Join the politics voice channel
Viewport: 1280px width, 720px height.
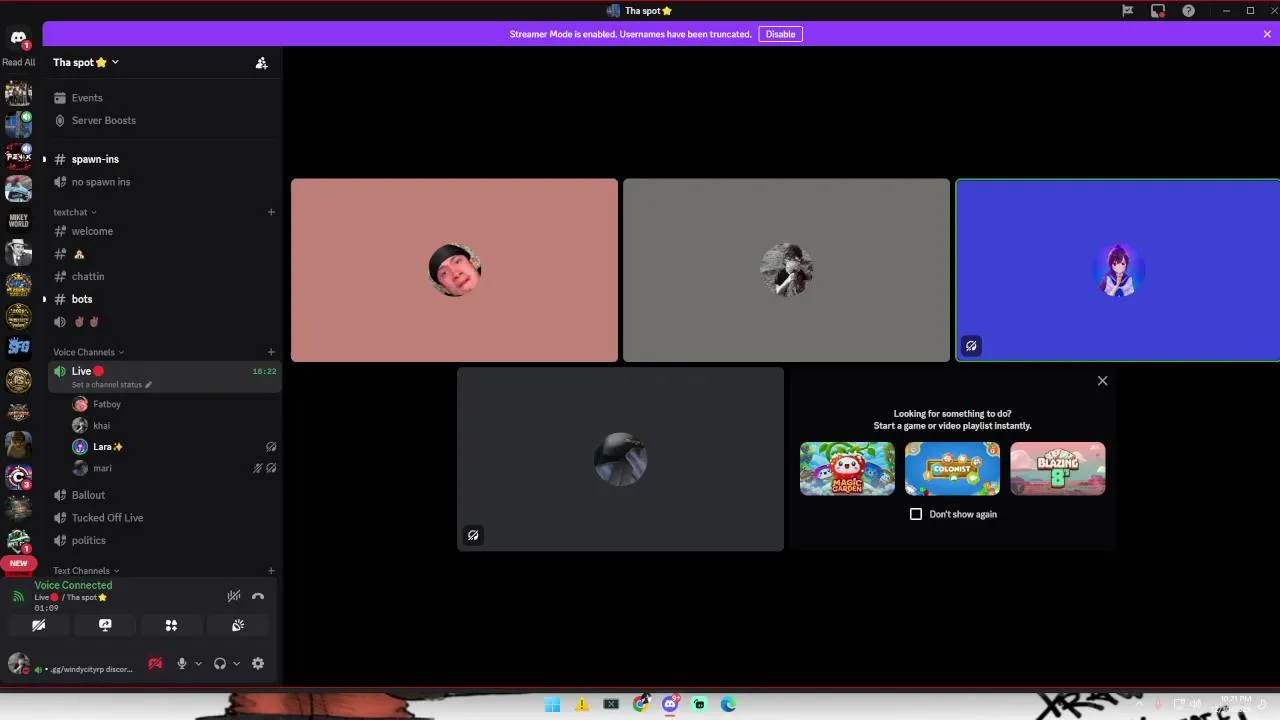point(165,540)
